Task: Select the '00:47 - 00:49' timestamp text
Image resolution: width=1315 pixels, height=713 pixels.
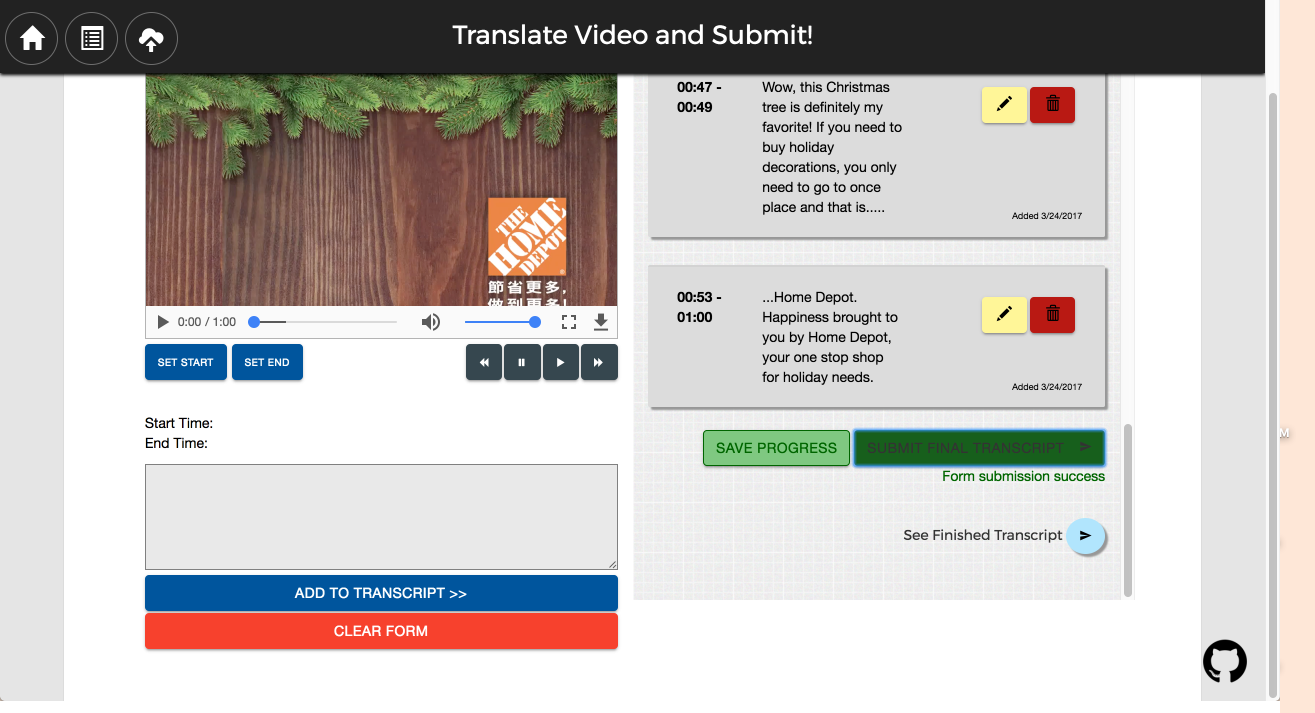Action: (699, 97)
